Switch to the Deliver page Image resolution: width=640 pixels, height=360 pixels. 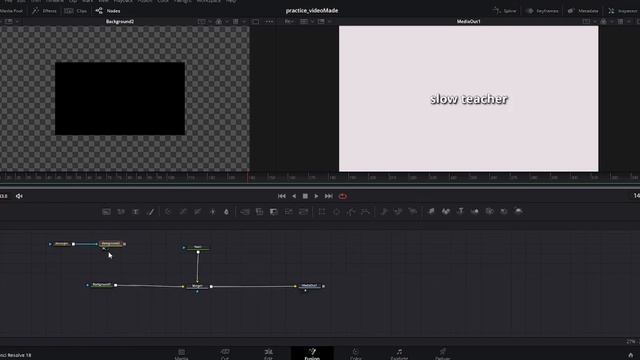pos(442,354)
